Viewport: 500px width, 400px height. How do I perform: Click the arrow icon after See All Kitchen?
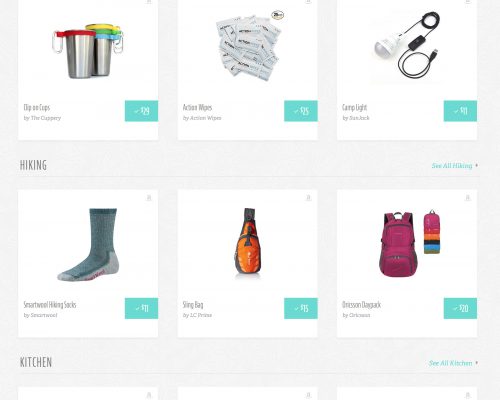click(477, 363)
